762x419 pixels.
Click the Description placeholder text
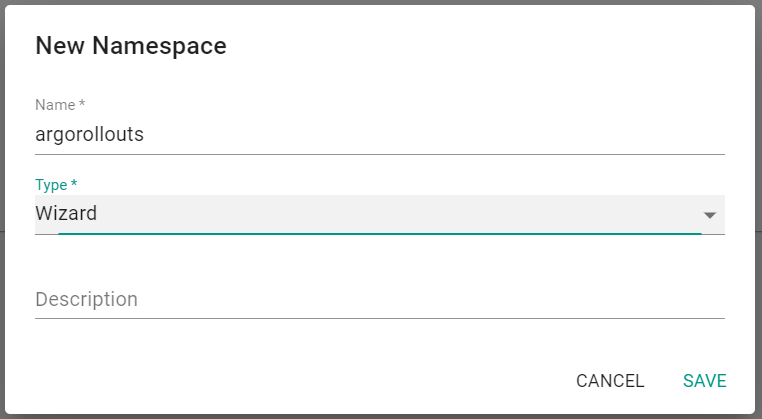(x=86, y=299)
